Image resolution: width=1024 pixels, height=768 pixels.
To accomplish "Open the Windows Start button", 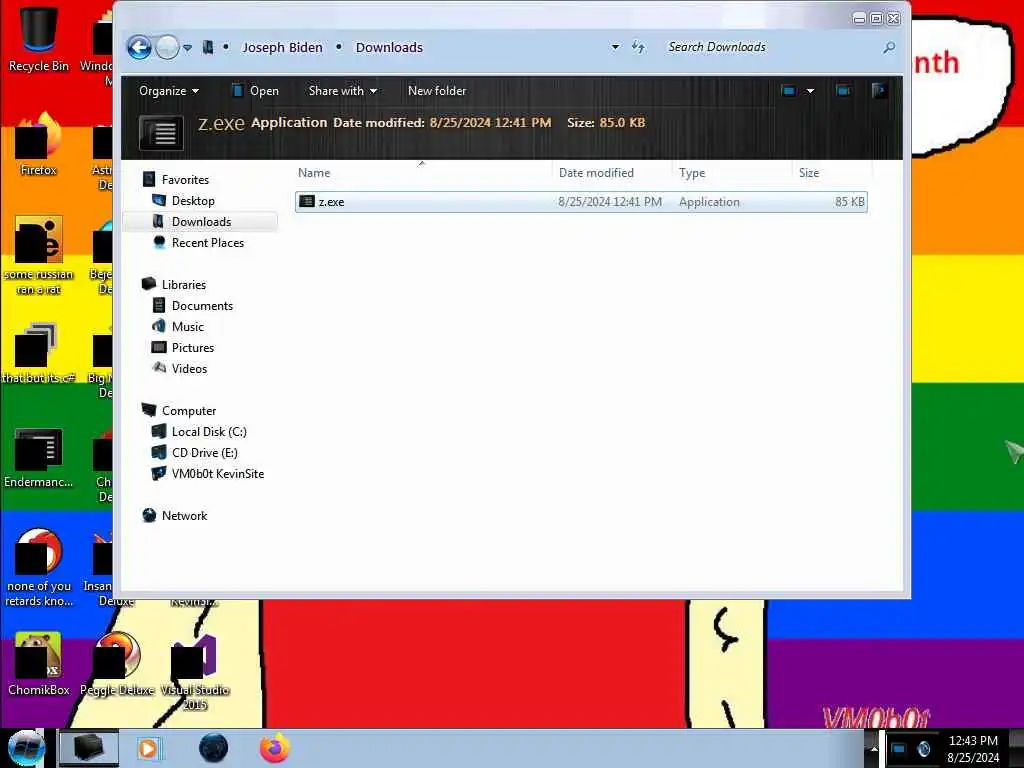I will pos(25,748).
